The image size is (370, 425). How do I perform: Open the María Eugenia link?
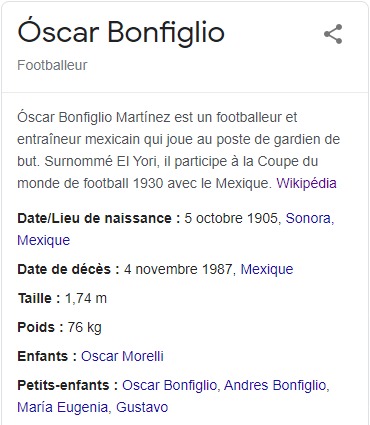tap(62, 407)
